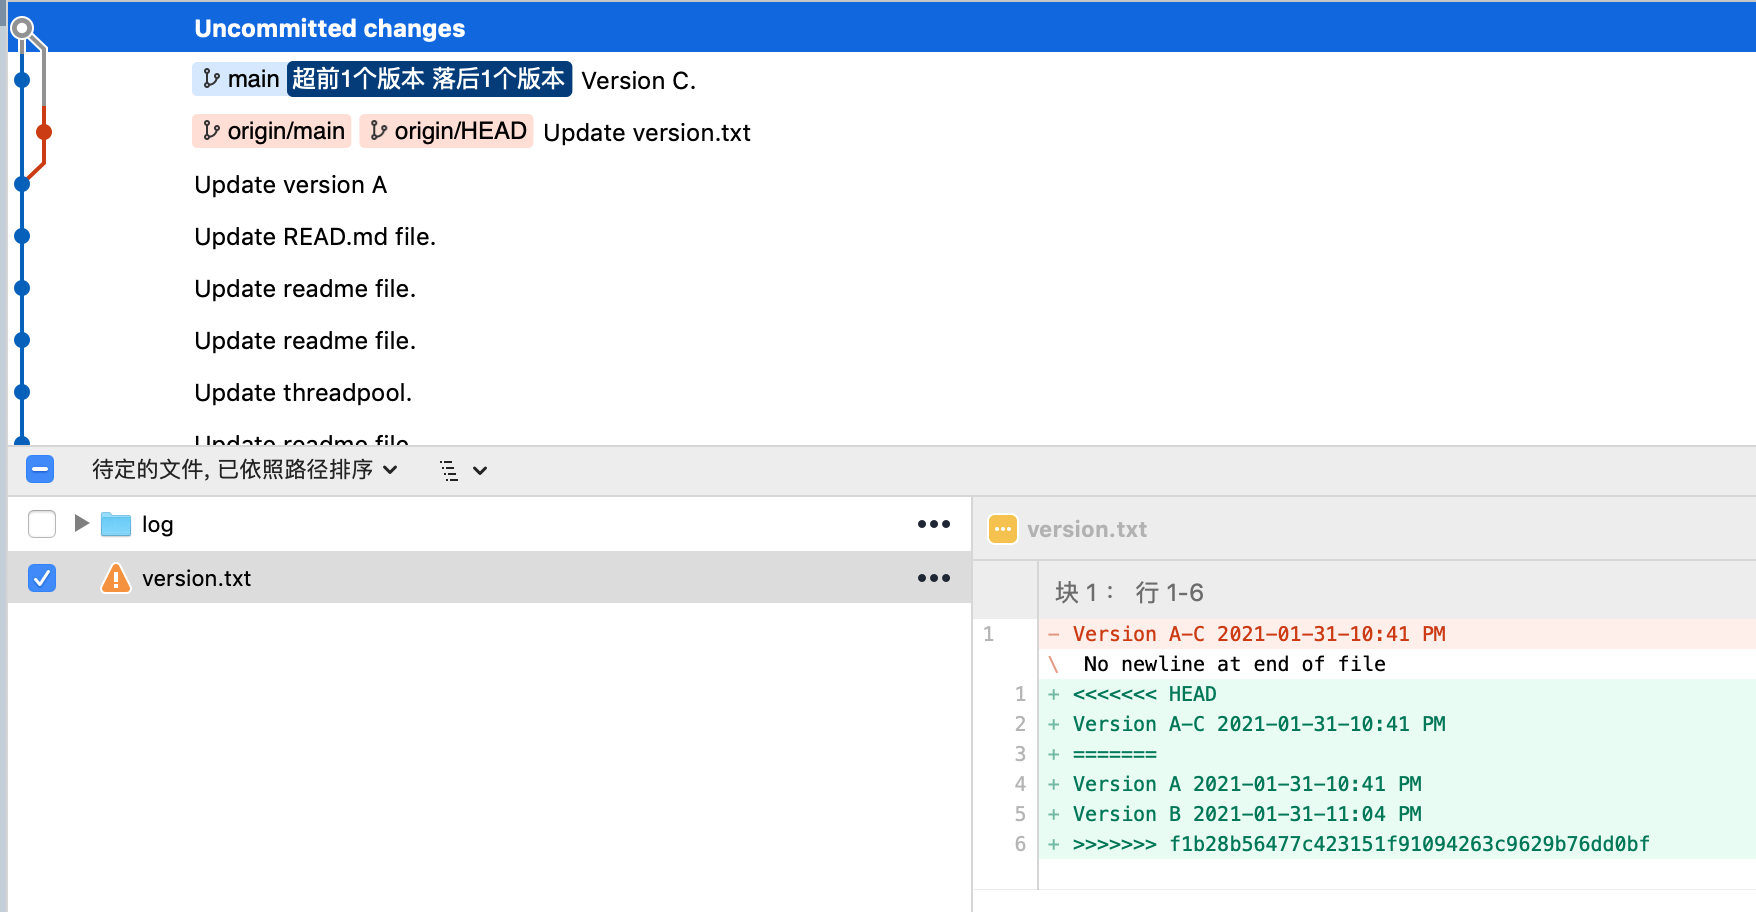1756x912 pixels.
Task: Click the main branch label
Action: click(239, 79)
